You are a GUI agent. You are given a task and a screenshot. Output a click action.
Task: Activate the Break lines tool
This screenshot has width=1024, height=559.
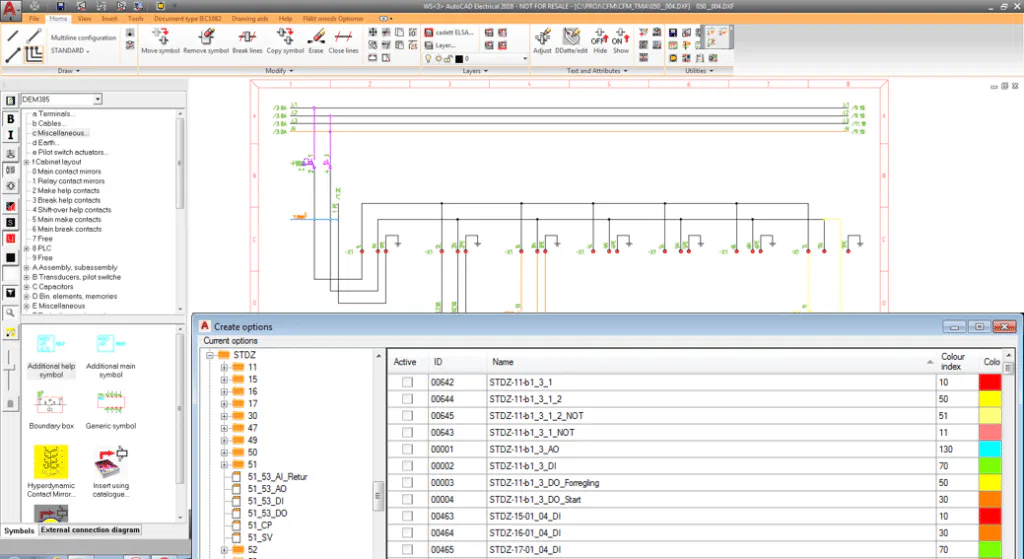click(x=247, y=40)
